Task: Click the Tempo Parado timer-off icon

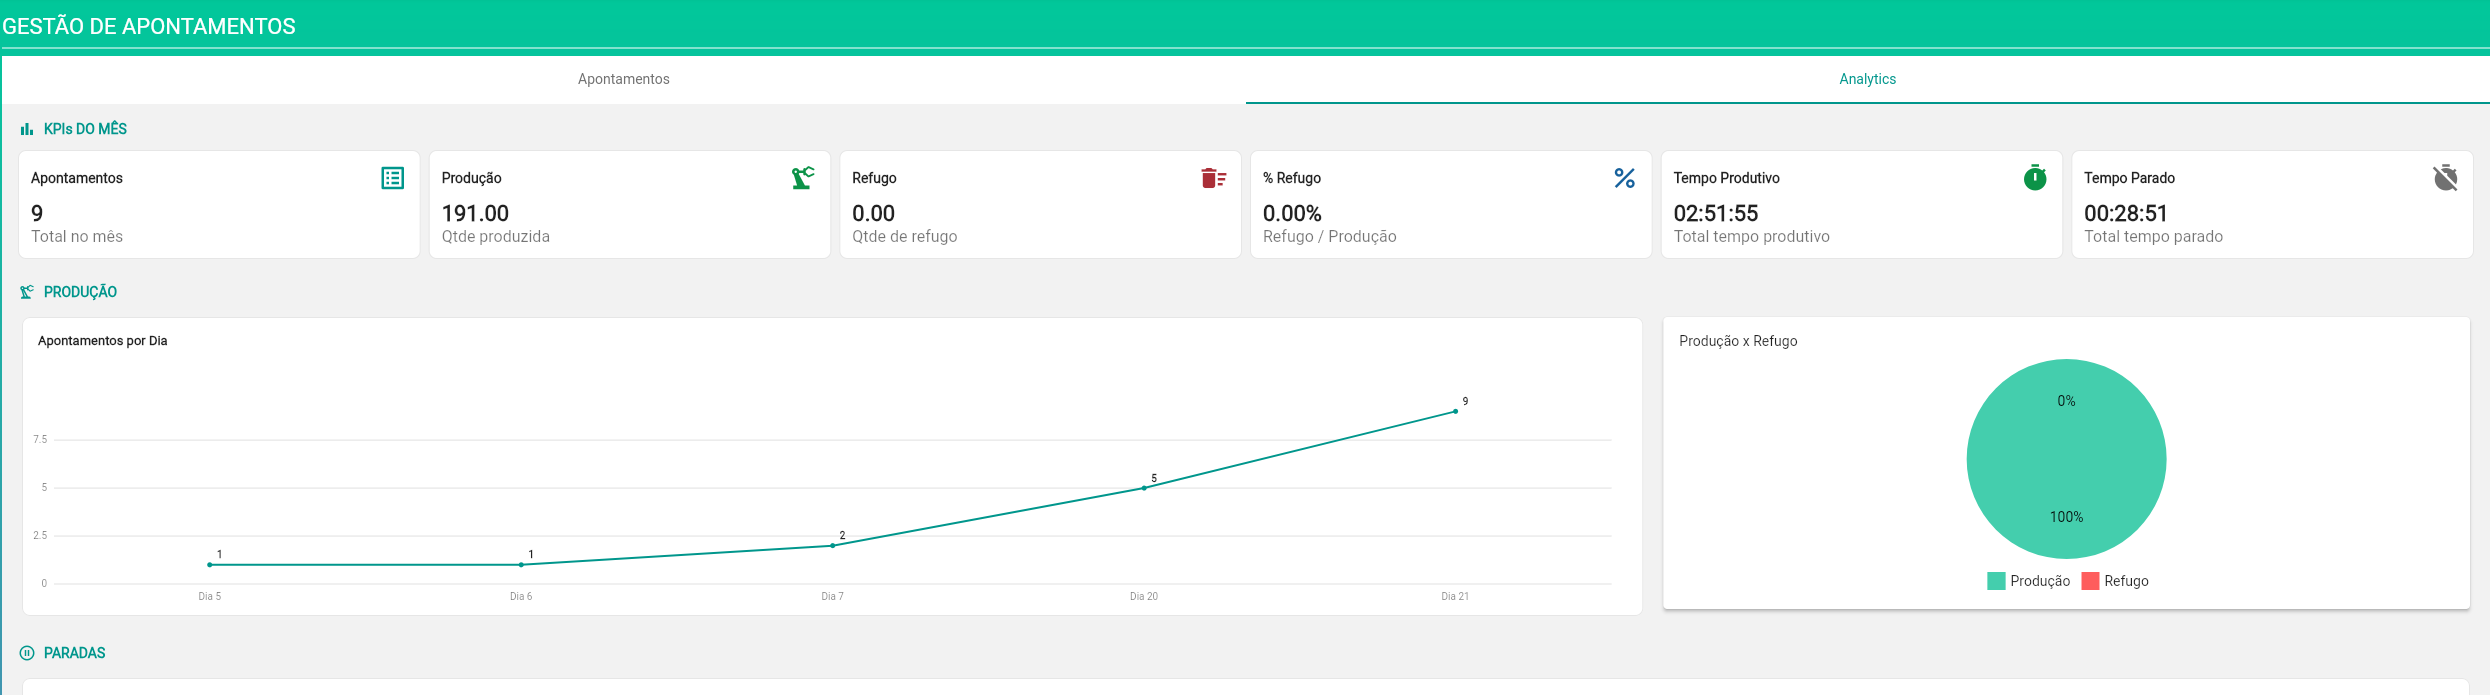Action: pos(2445,177)
